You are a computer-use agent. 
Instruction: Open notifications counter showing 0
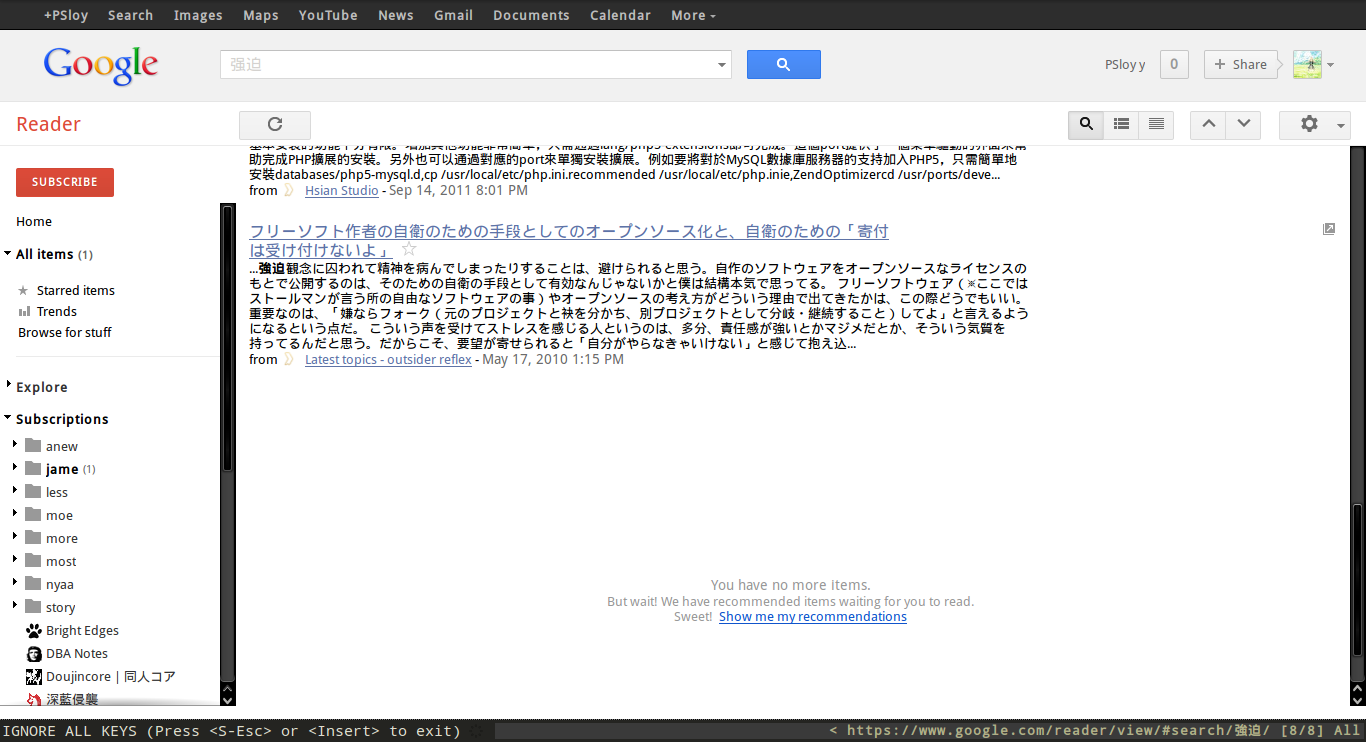[x=1174, y=64]
